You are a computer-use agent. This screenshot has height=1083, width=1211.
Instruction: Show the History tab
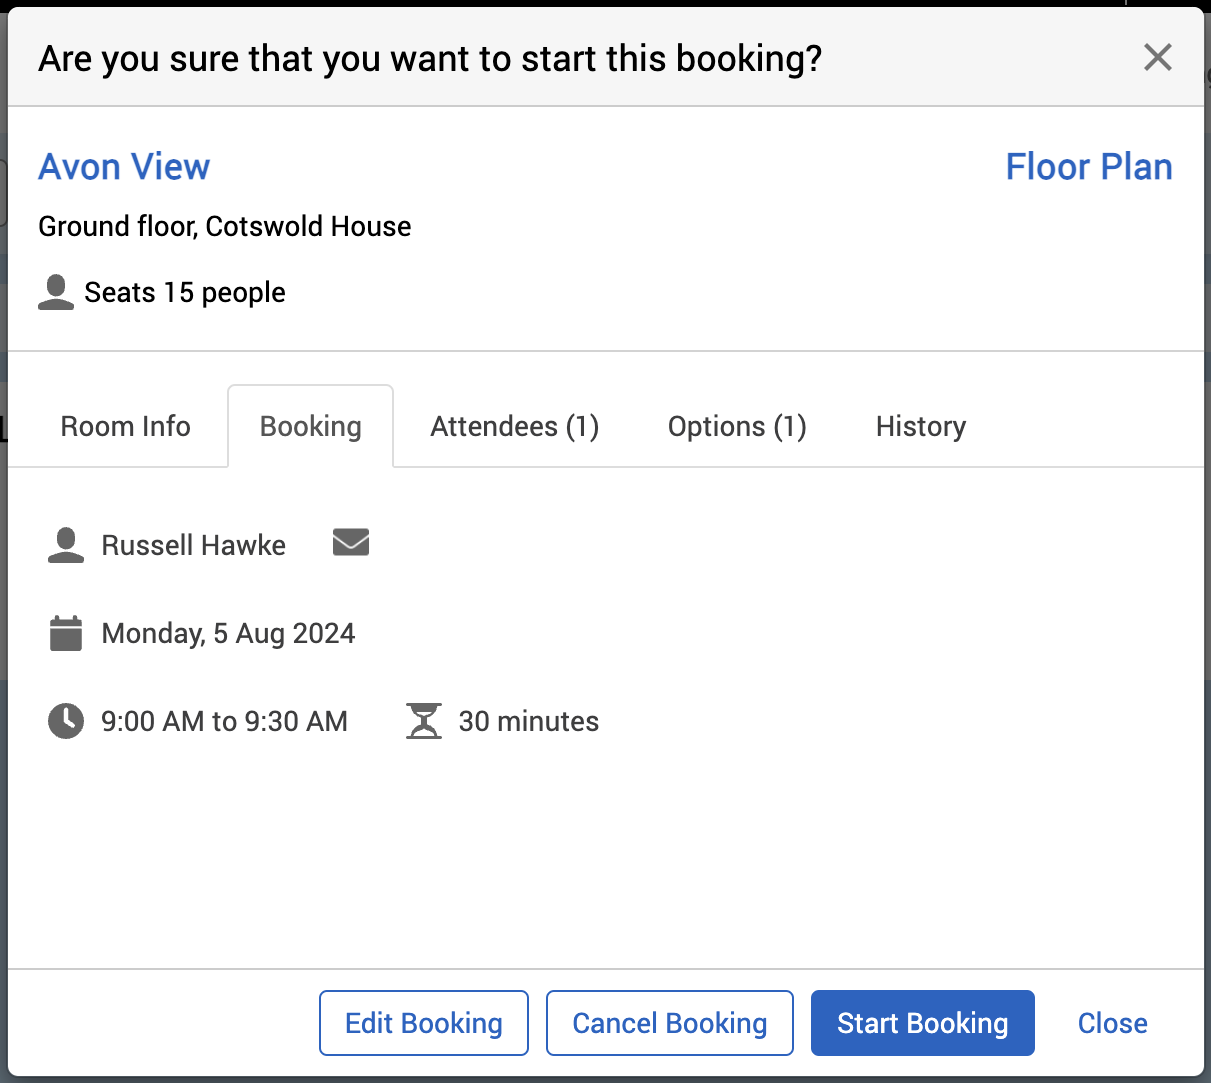click(920, 427)
